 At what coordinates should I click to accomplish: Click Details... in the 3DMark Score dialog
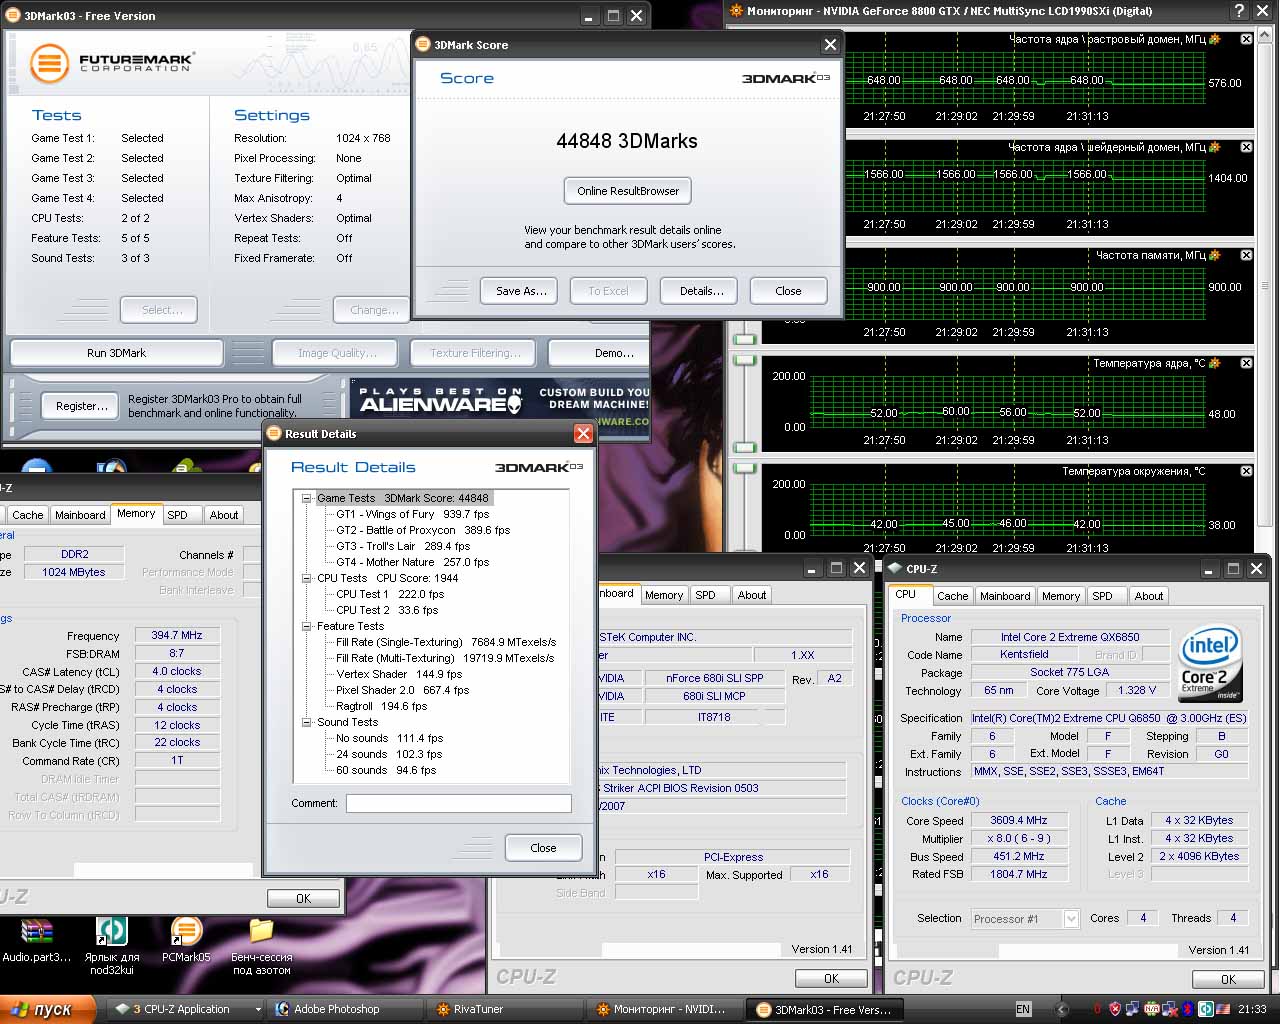click(x=701, y=291)
